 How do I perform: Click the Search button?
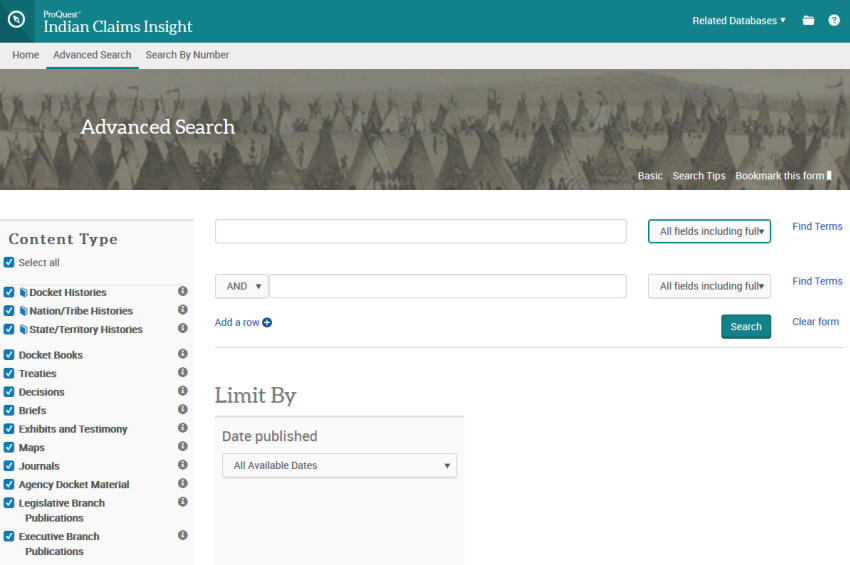point(746,326)
